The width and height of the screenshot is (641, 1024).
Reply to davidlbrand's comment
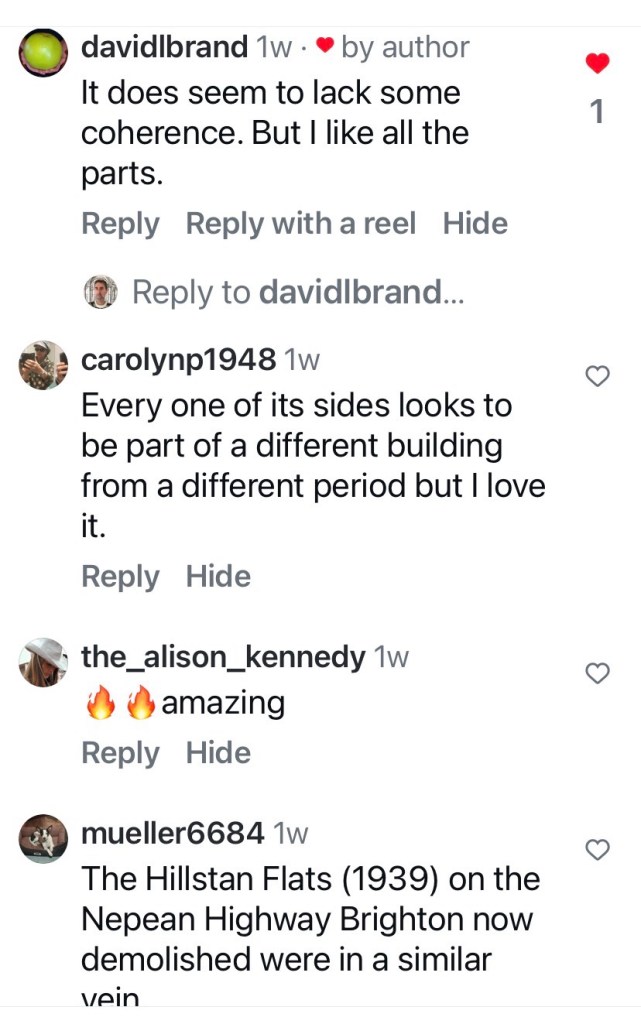click(120, 224)
